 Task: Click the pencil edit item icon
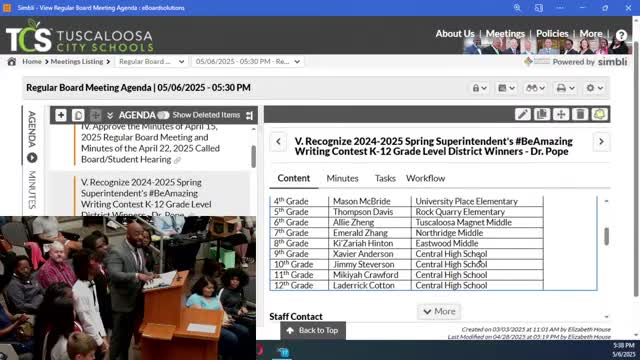click(522, 115)
